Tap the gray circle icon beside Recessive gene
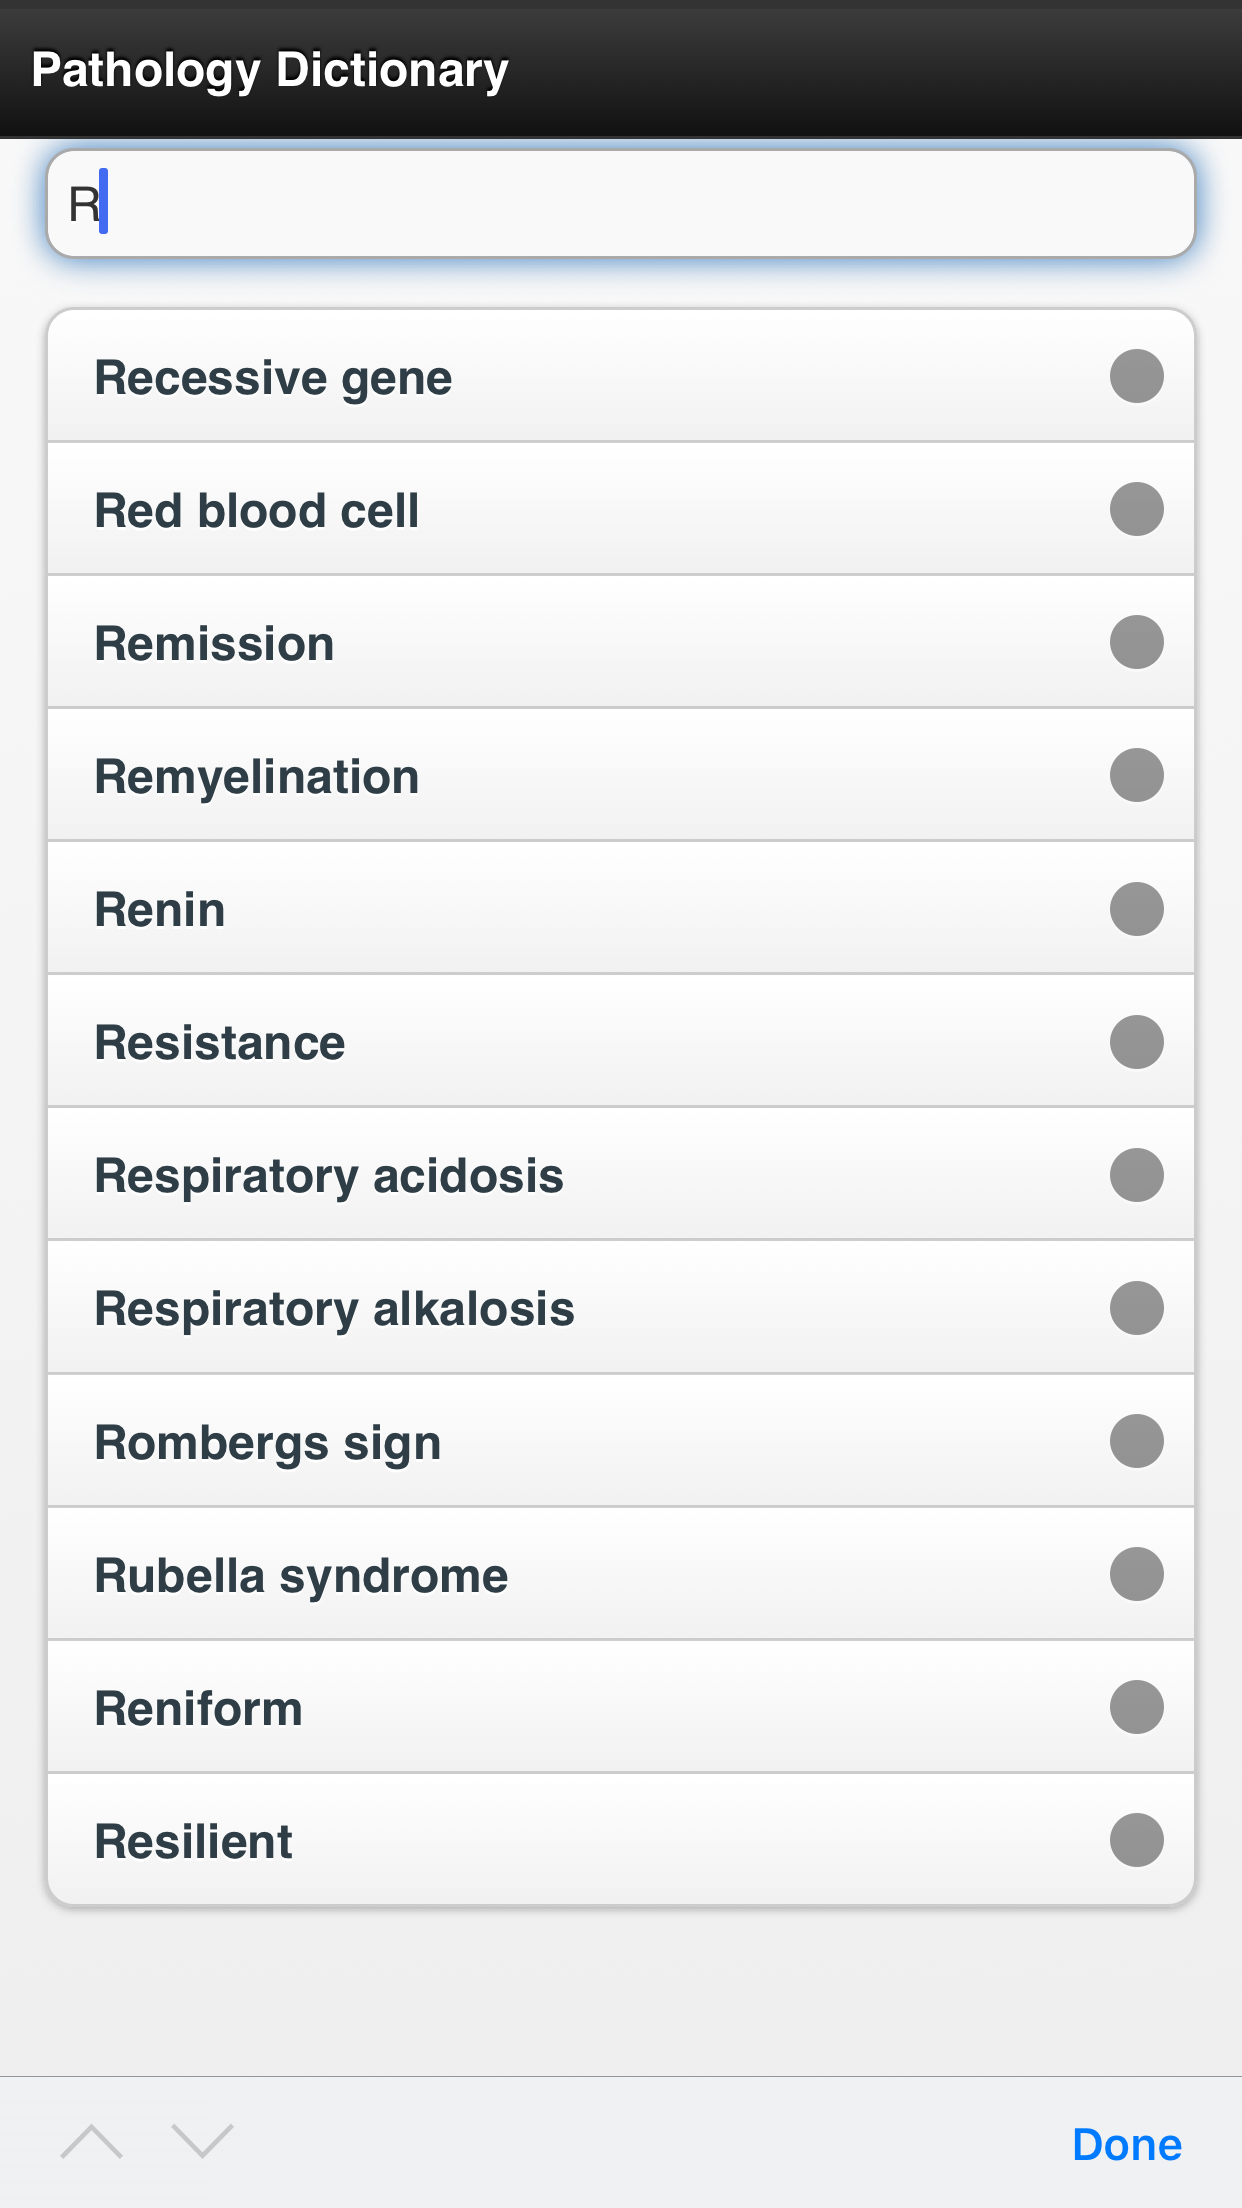Screen dimensions: 1242x2208 coord(1137,376)
